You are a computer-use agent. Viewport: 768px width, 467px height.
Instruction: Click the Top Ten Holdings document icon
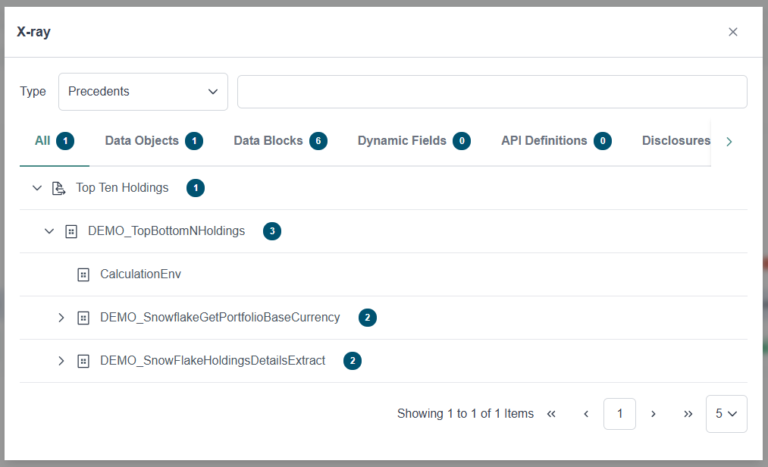coord(58,188)
